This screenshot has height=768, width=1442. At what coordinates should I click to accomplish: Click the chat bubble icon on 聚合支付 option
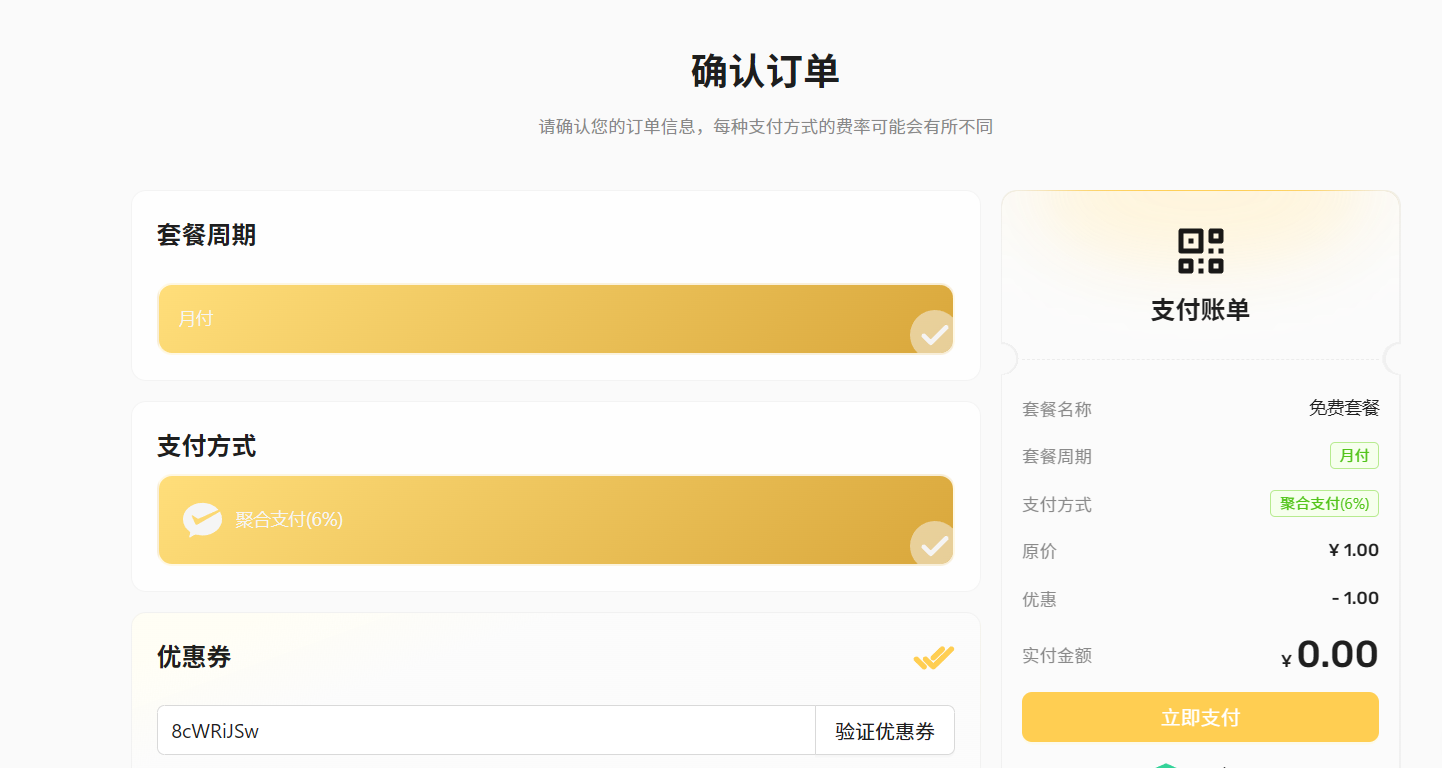point(202,519)
